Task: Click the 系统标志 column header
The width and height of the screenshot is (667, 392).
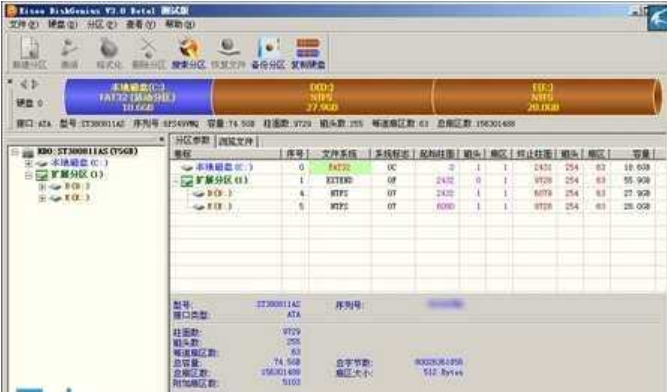Action: (392, 154)
